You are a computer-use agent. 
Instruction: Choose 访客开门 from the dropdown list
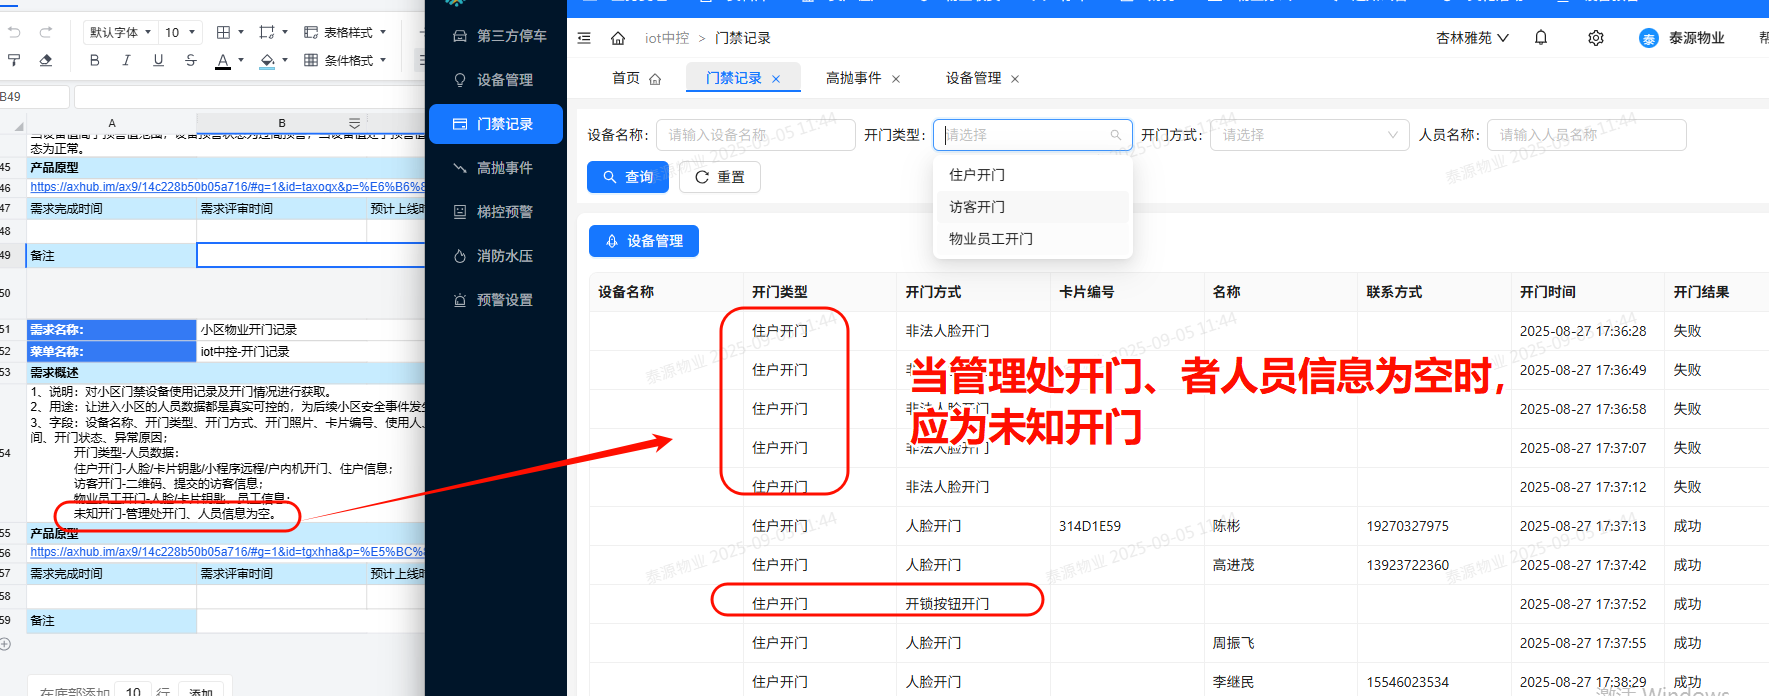(x=1033, y=207)
